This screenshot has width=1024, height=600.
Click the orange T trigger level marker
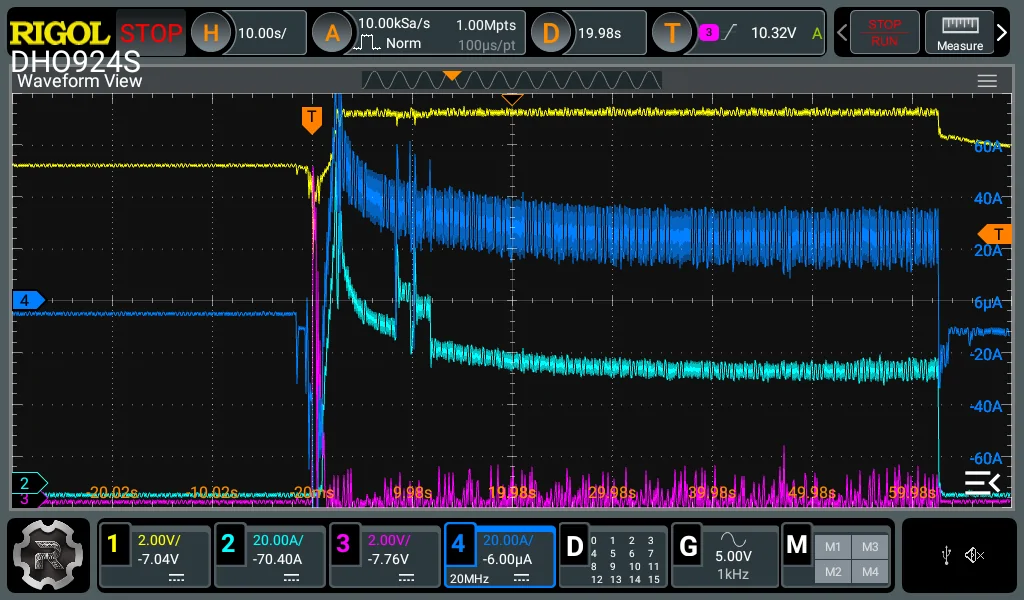pyautogui.click(x=995, y=234)
